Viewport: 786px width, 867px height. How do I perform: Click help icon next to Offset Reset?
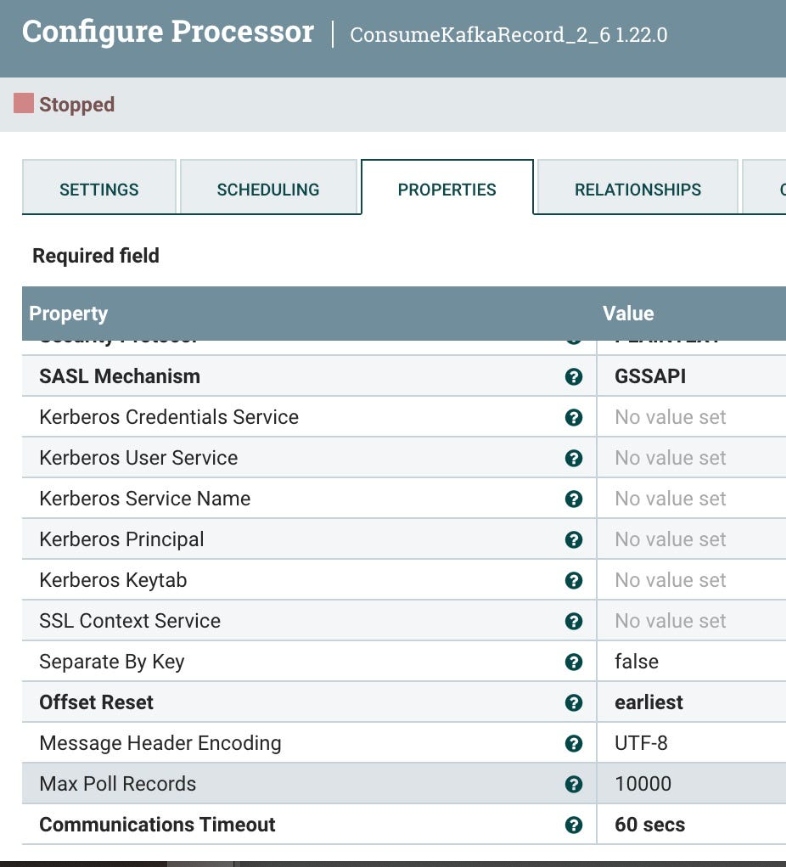coord(571,702)
